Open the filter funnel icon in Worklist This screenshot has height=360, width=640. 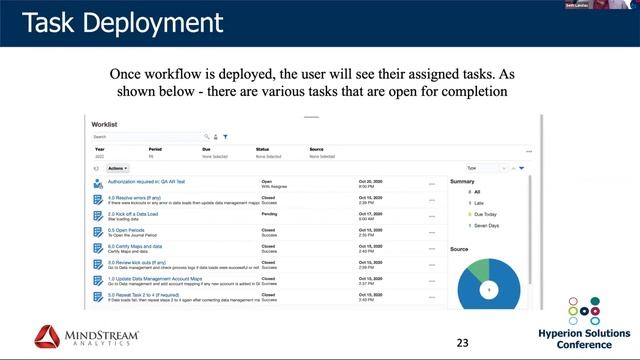225,137
